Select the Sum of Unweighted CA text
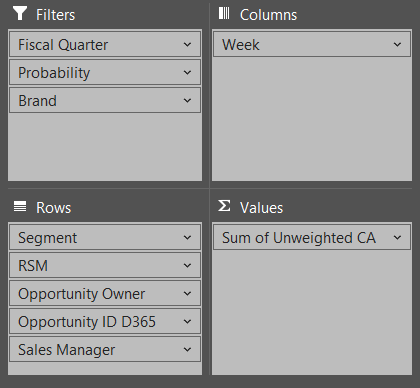The width and height of the screenshot is (420, 388). [299, 238]
